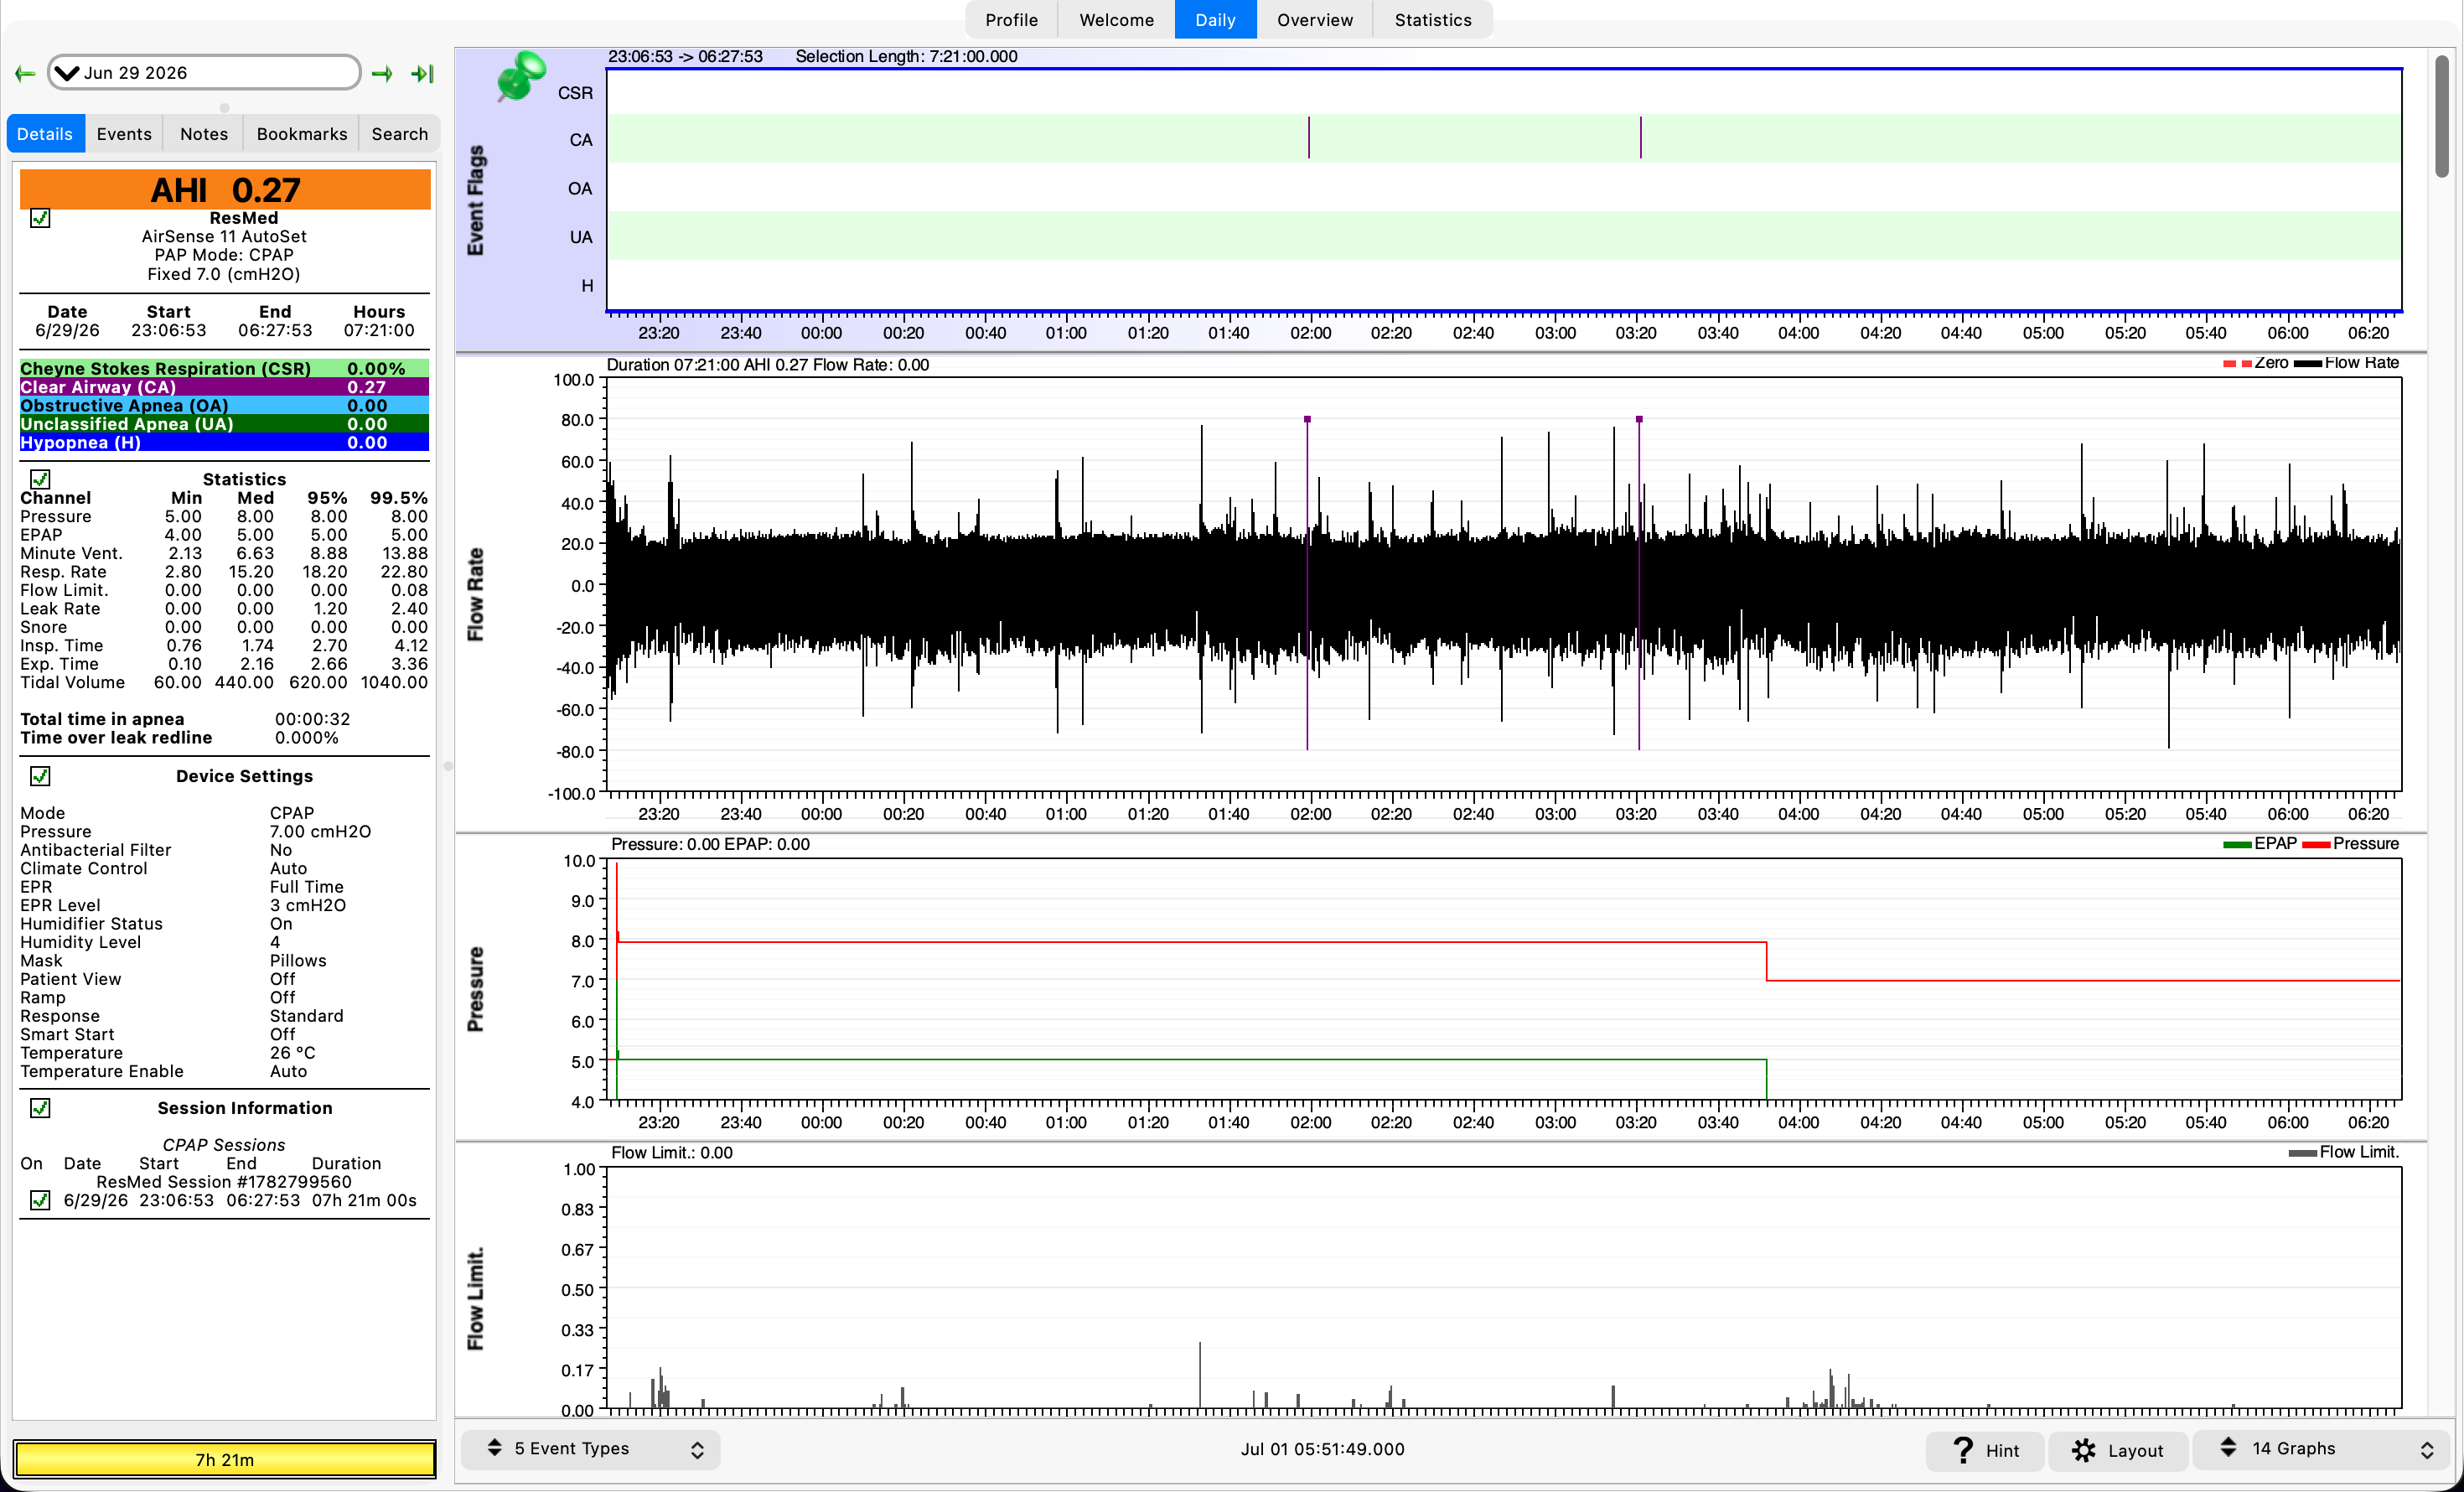Open the Search side tab
The width and height of the screenshot is (2464, 1492).
click(x=400, y=134)
